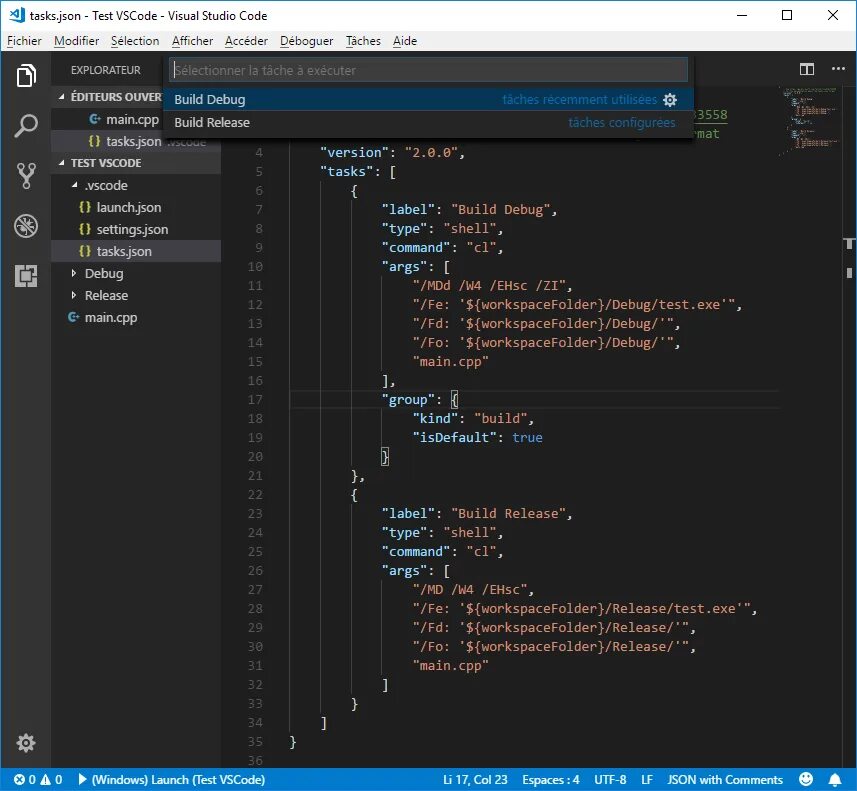857x791 pixels.
Task: Click Li 17, Col 23 cursor position
Action: click(475, 780)
